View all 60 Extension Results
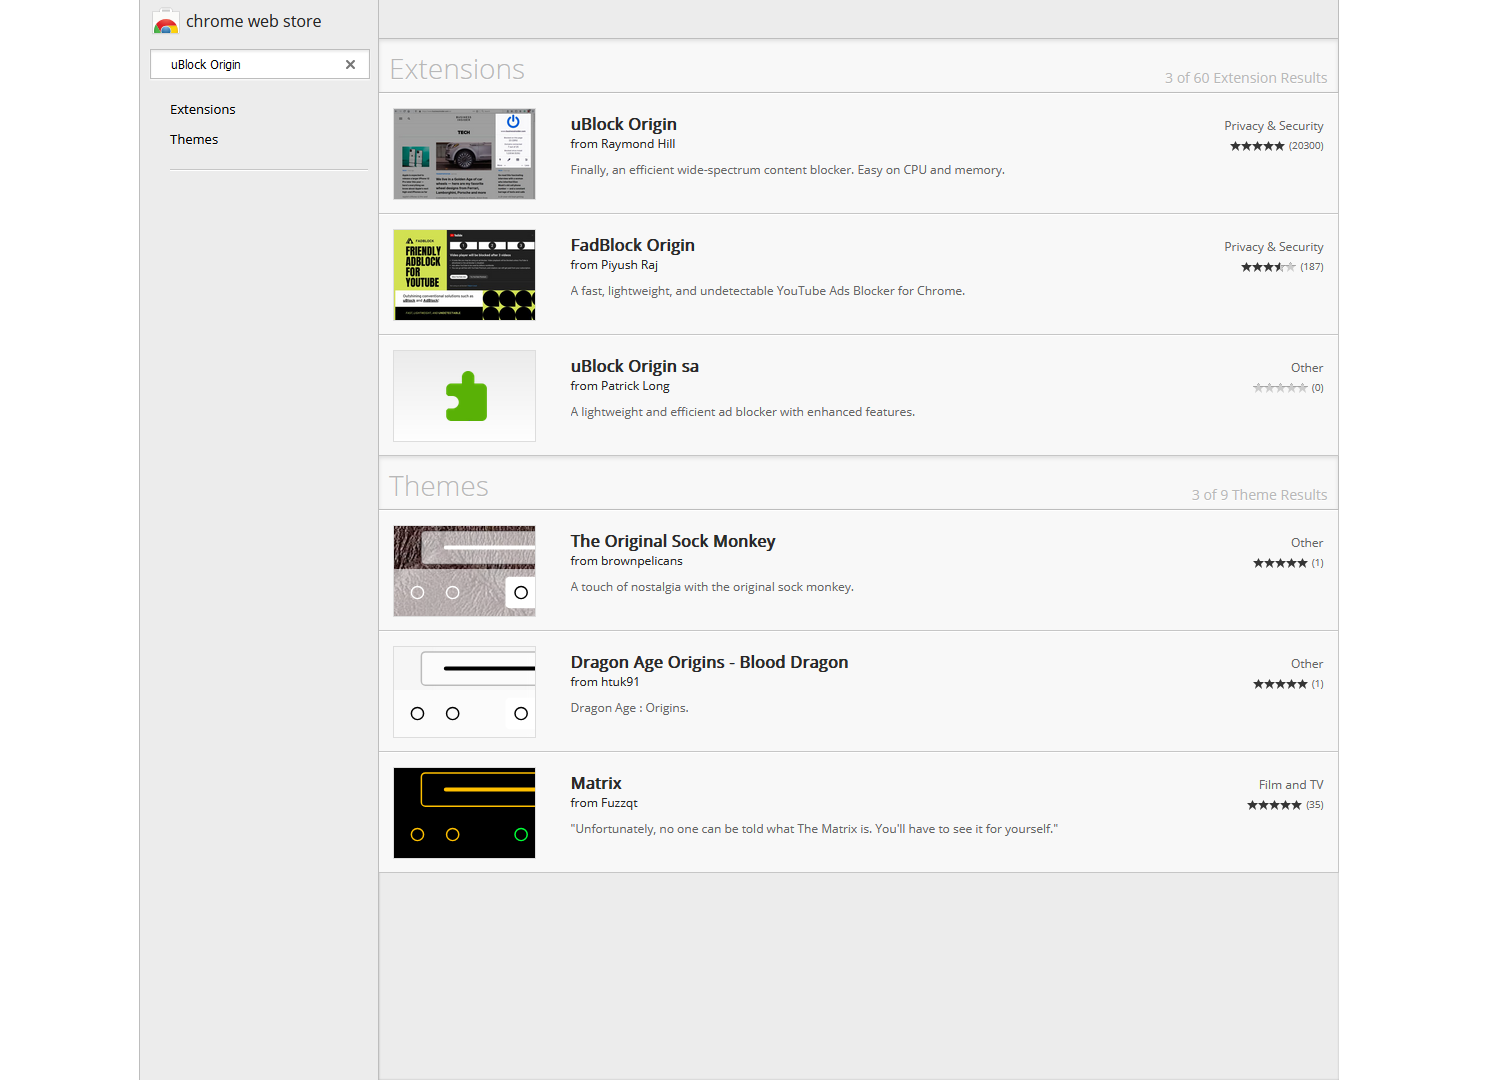This screenshot has height=1080, width=1493. pos(1246,78)
